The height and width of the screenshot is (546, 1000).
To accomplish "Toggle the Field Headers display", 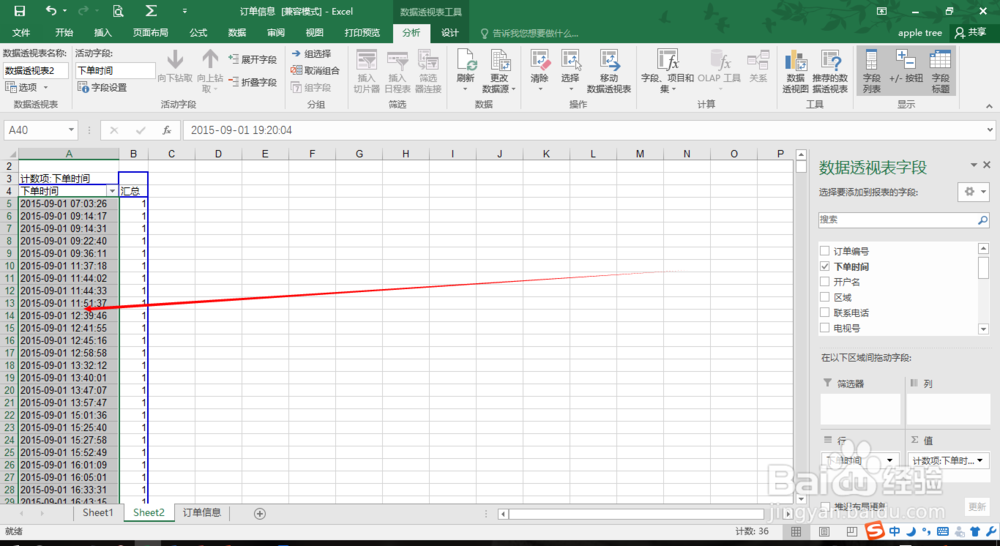I will point(941,71).
